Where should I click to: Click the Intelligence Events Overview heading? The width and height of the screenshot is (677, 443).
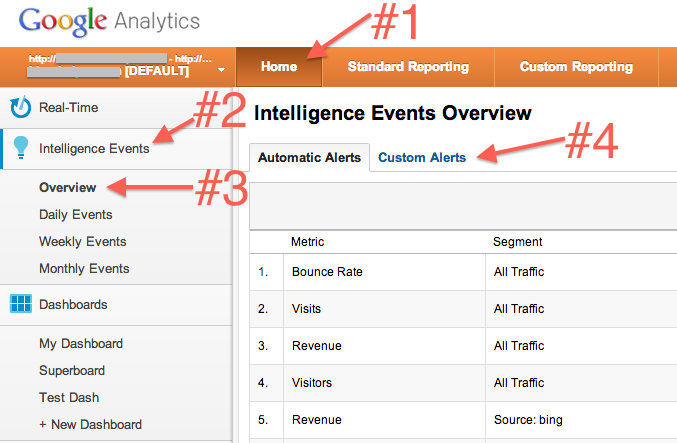[392, 113]
